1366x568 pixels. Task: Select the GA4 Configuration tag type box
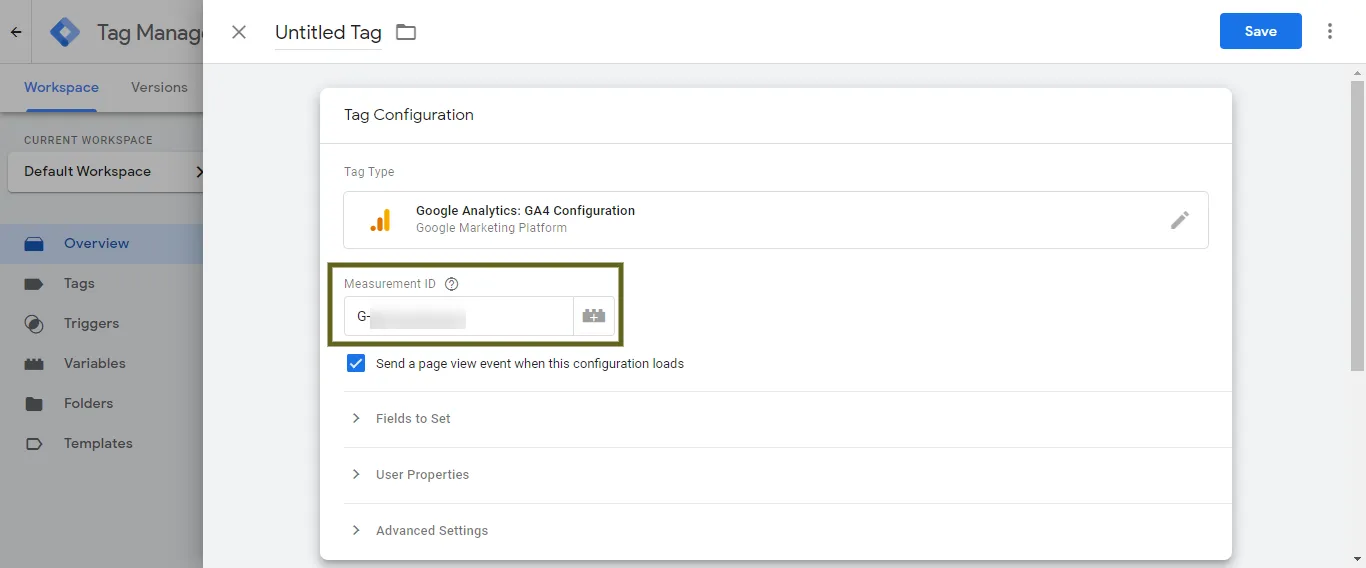(775, 220)
